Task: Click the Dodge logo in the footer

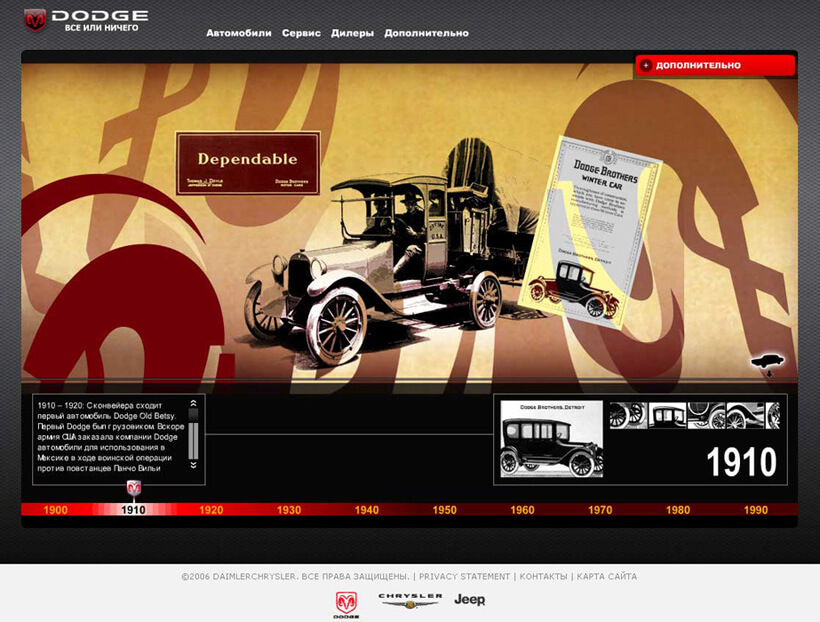Action: click(345, 601)
